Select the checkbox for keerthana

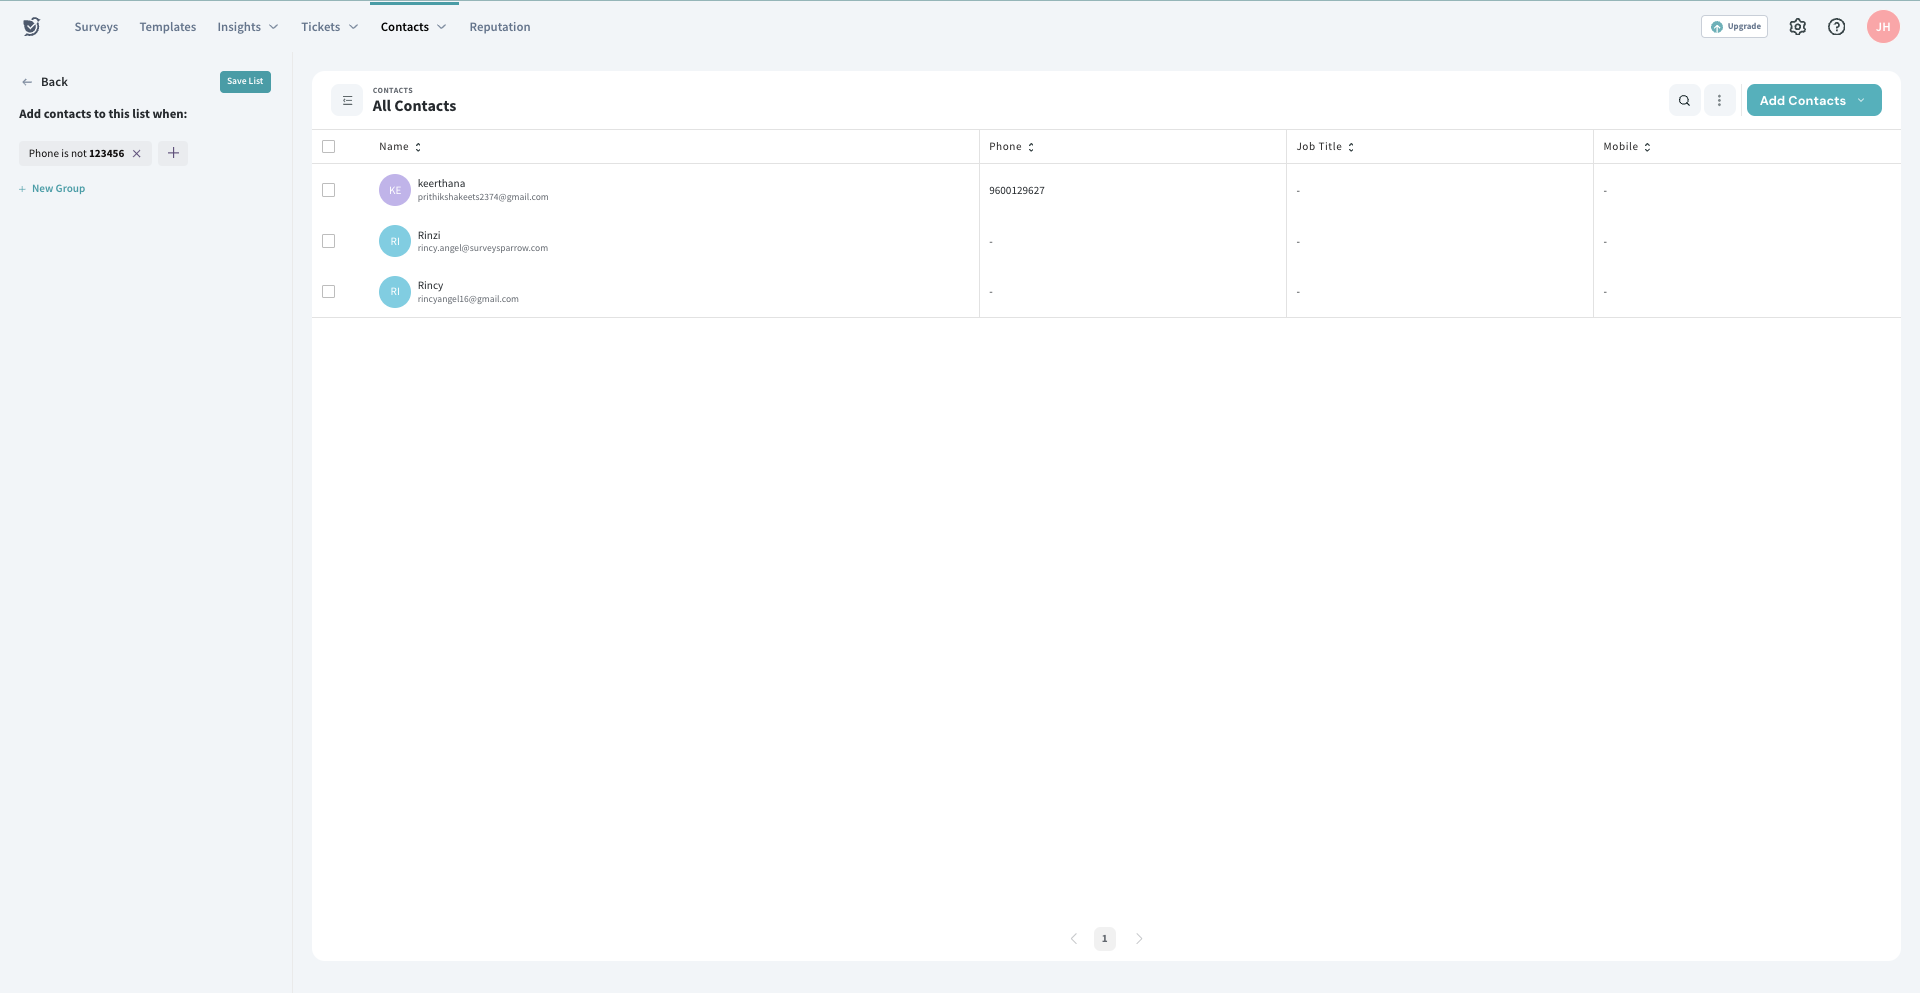pyautogui.click(x=328, y=190)
